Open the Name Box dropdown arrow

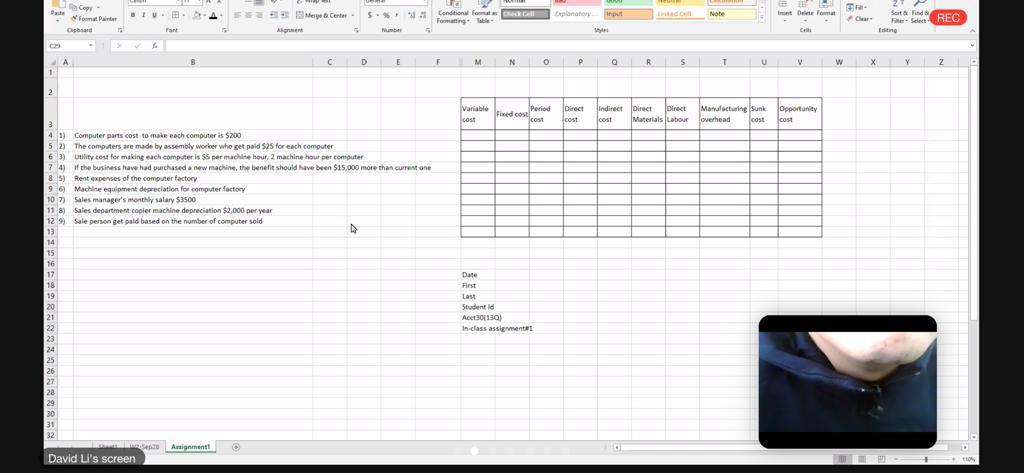[90, 46]
